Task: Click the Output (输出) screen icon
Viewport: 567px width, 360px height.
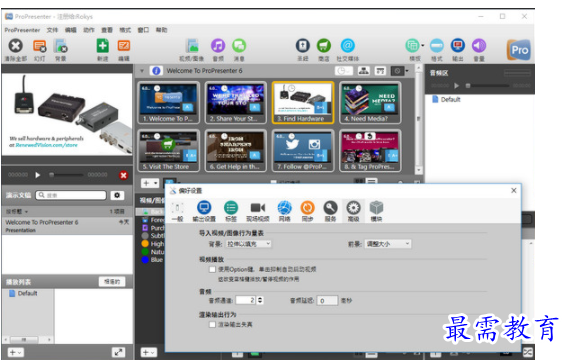Action: (x=457, y=46)
